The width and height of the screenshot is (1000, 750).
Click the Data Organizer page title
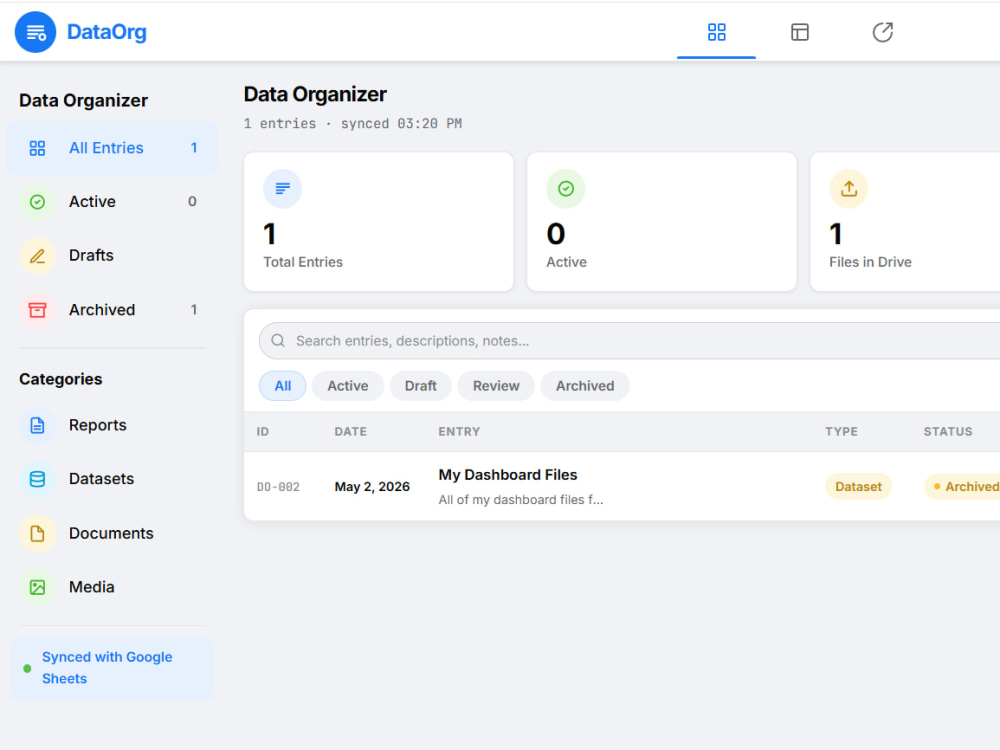[x=315, y=94]
